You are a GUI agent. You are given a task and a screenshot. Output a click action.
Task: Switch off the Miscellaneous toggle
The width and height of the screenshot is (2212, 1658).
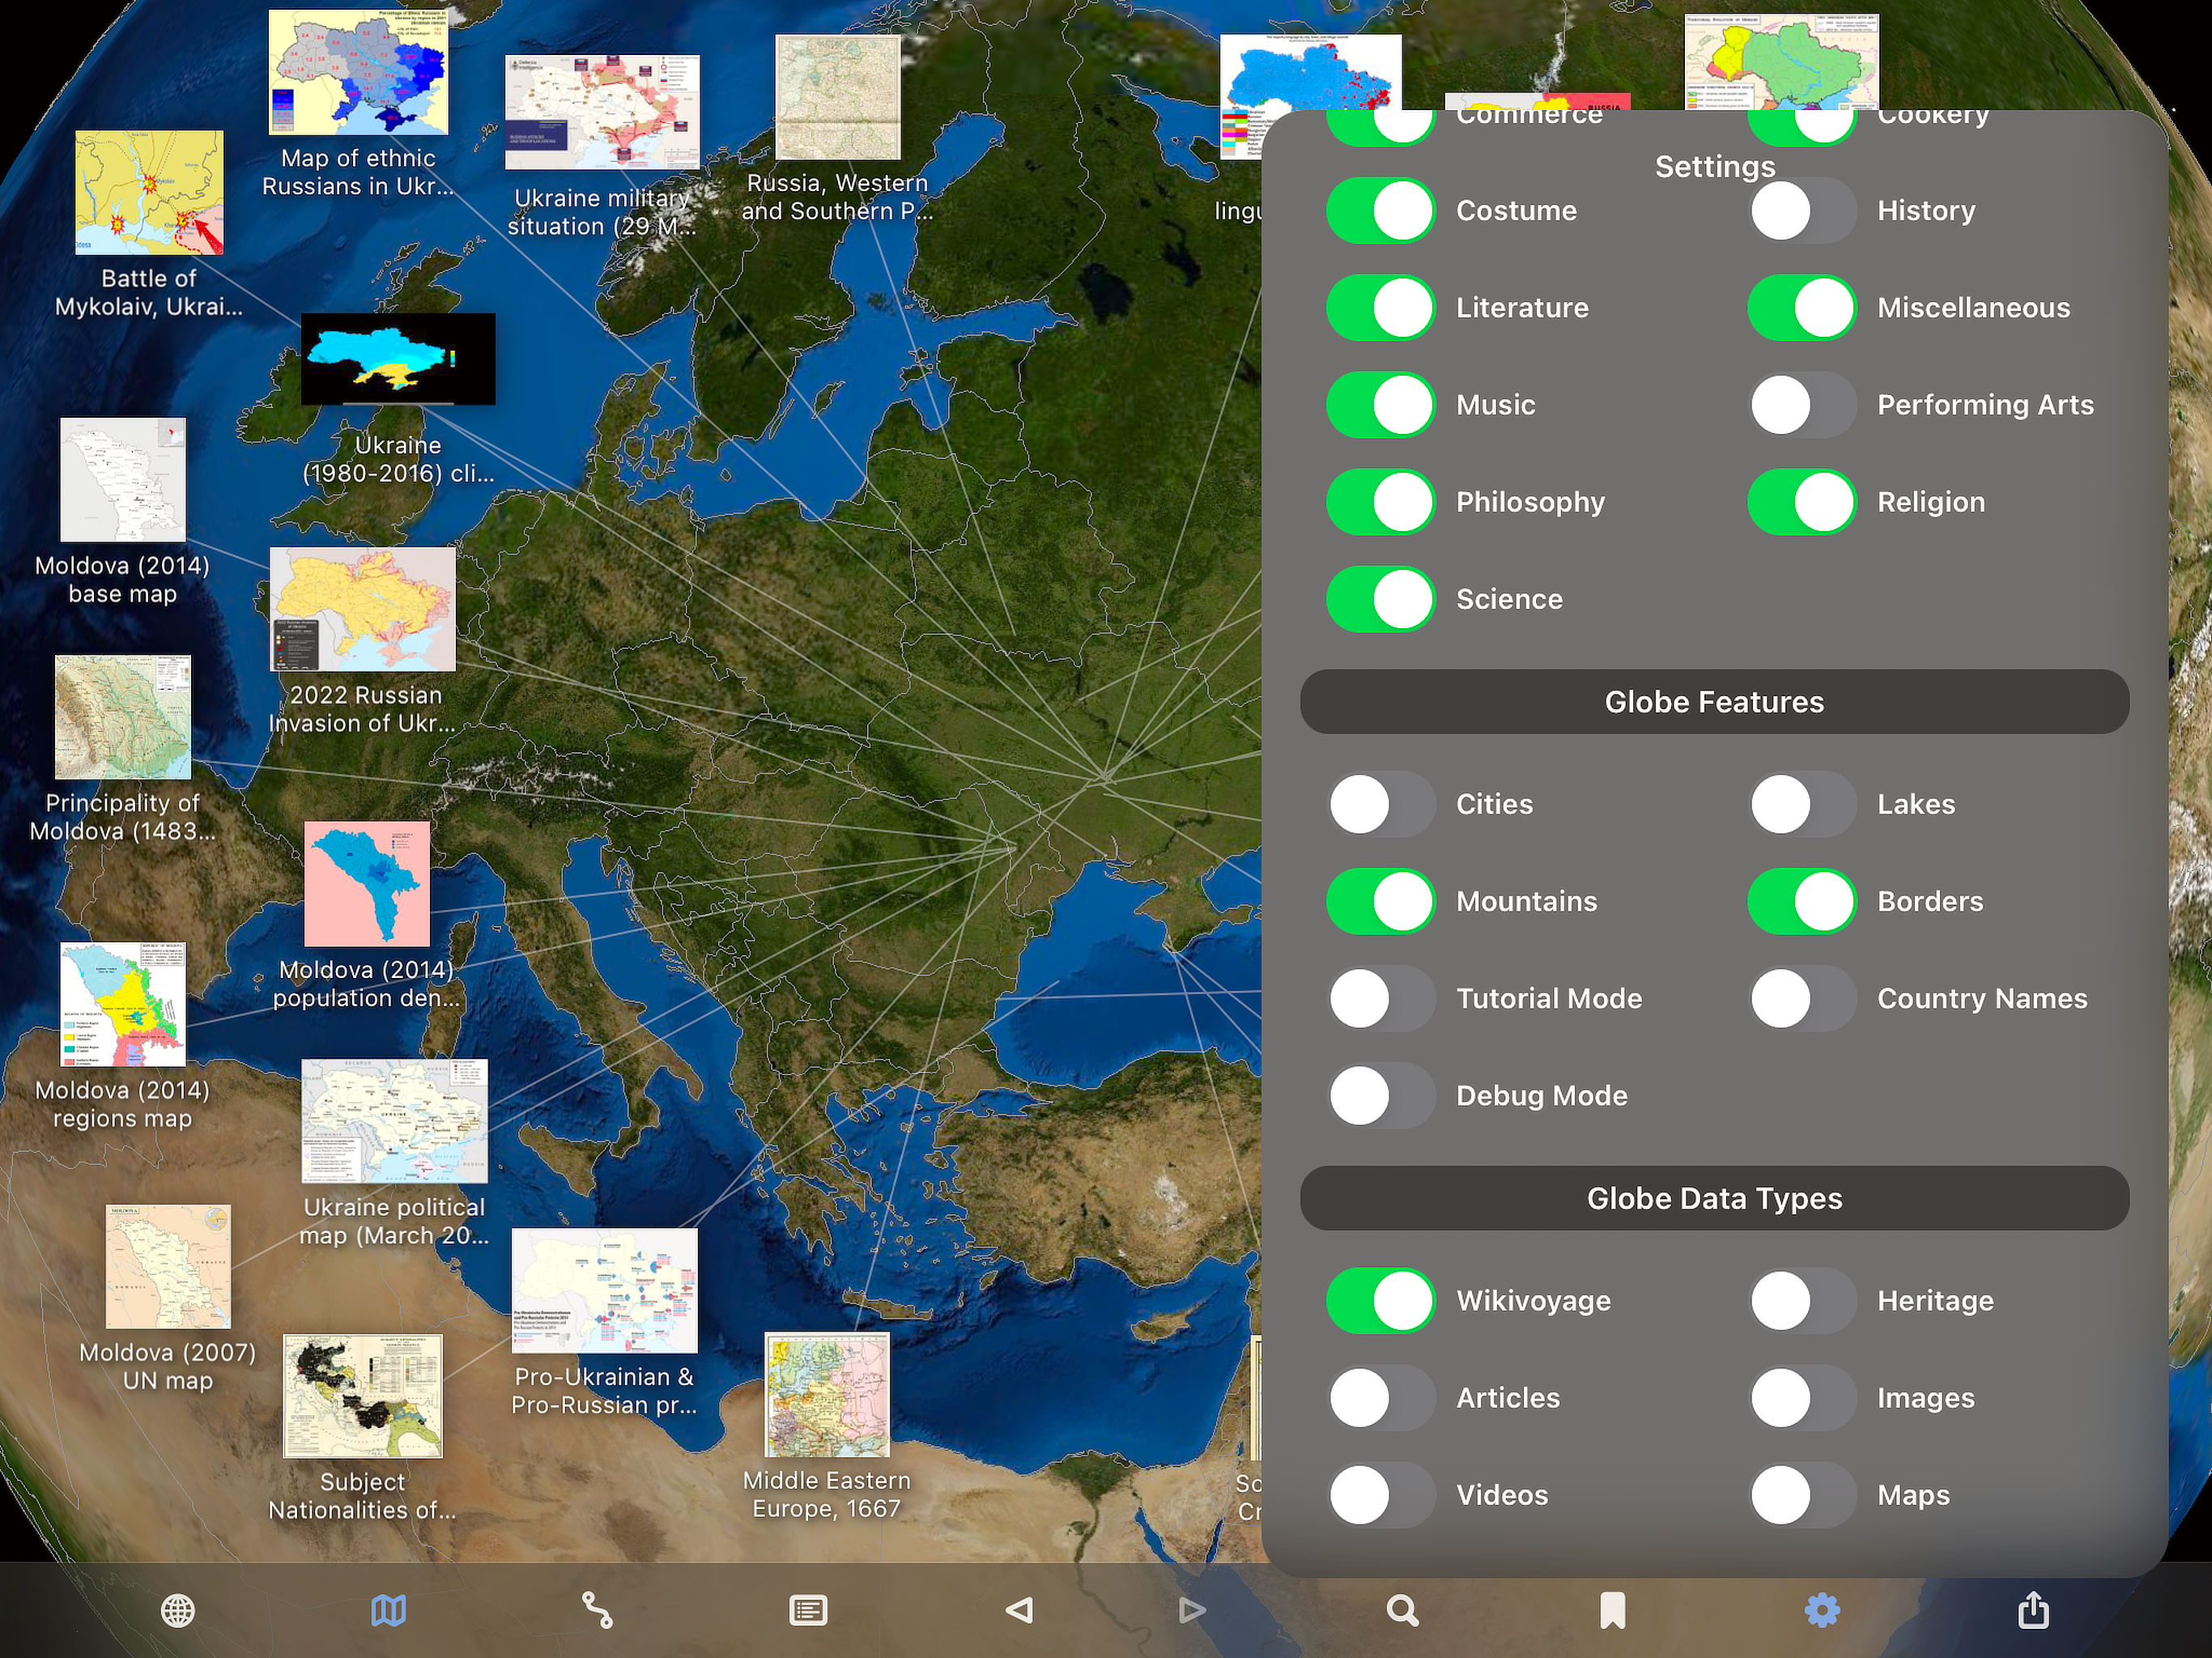click(x=1802, y=308)
